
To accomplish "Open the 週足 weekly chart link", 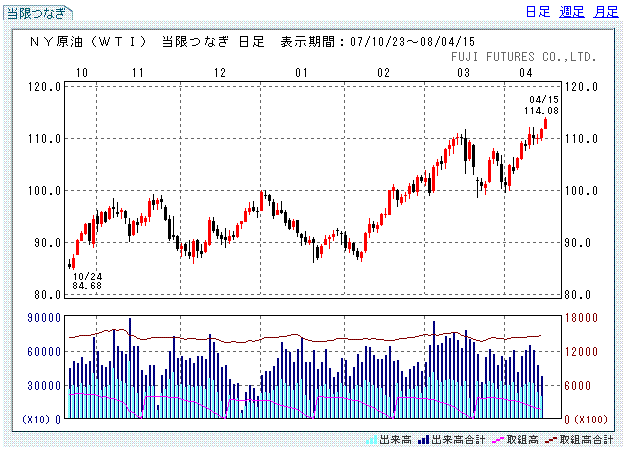I will click(x=572, y=12).
